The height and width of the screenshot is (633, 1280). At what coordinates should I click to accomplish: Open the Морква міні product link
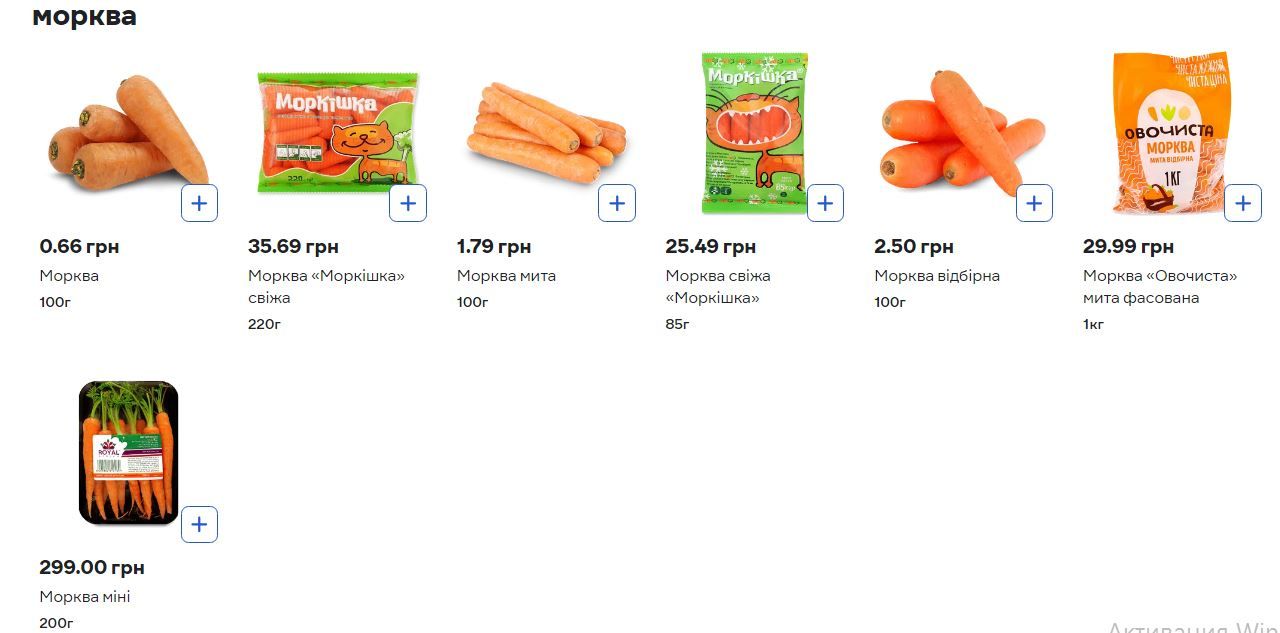coord(85,597)
